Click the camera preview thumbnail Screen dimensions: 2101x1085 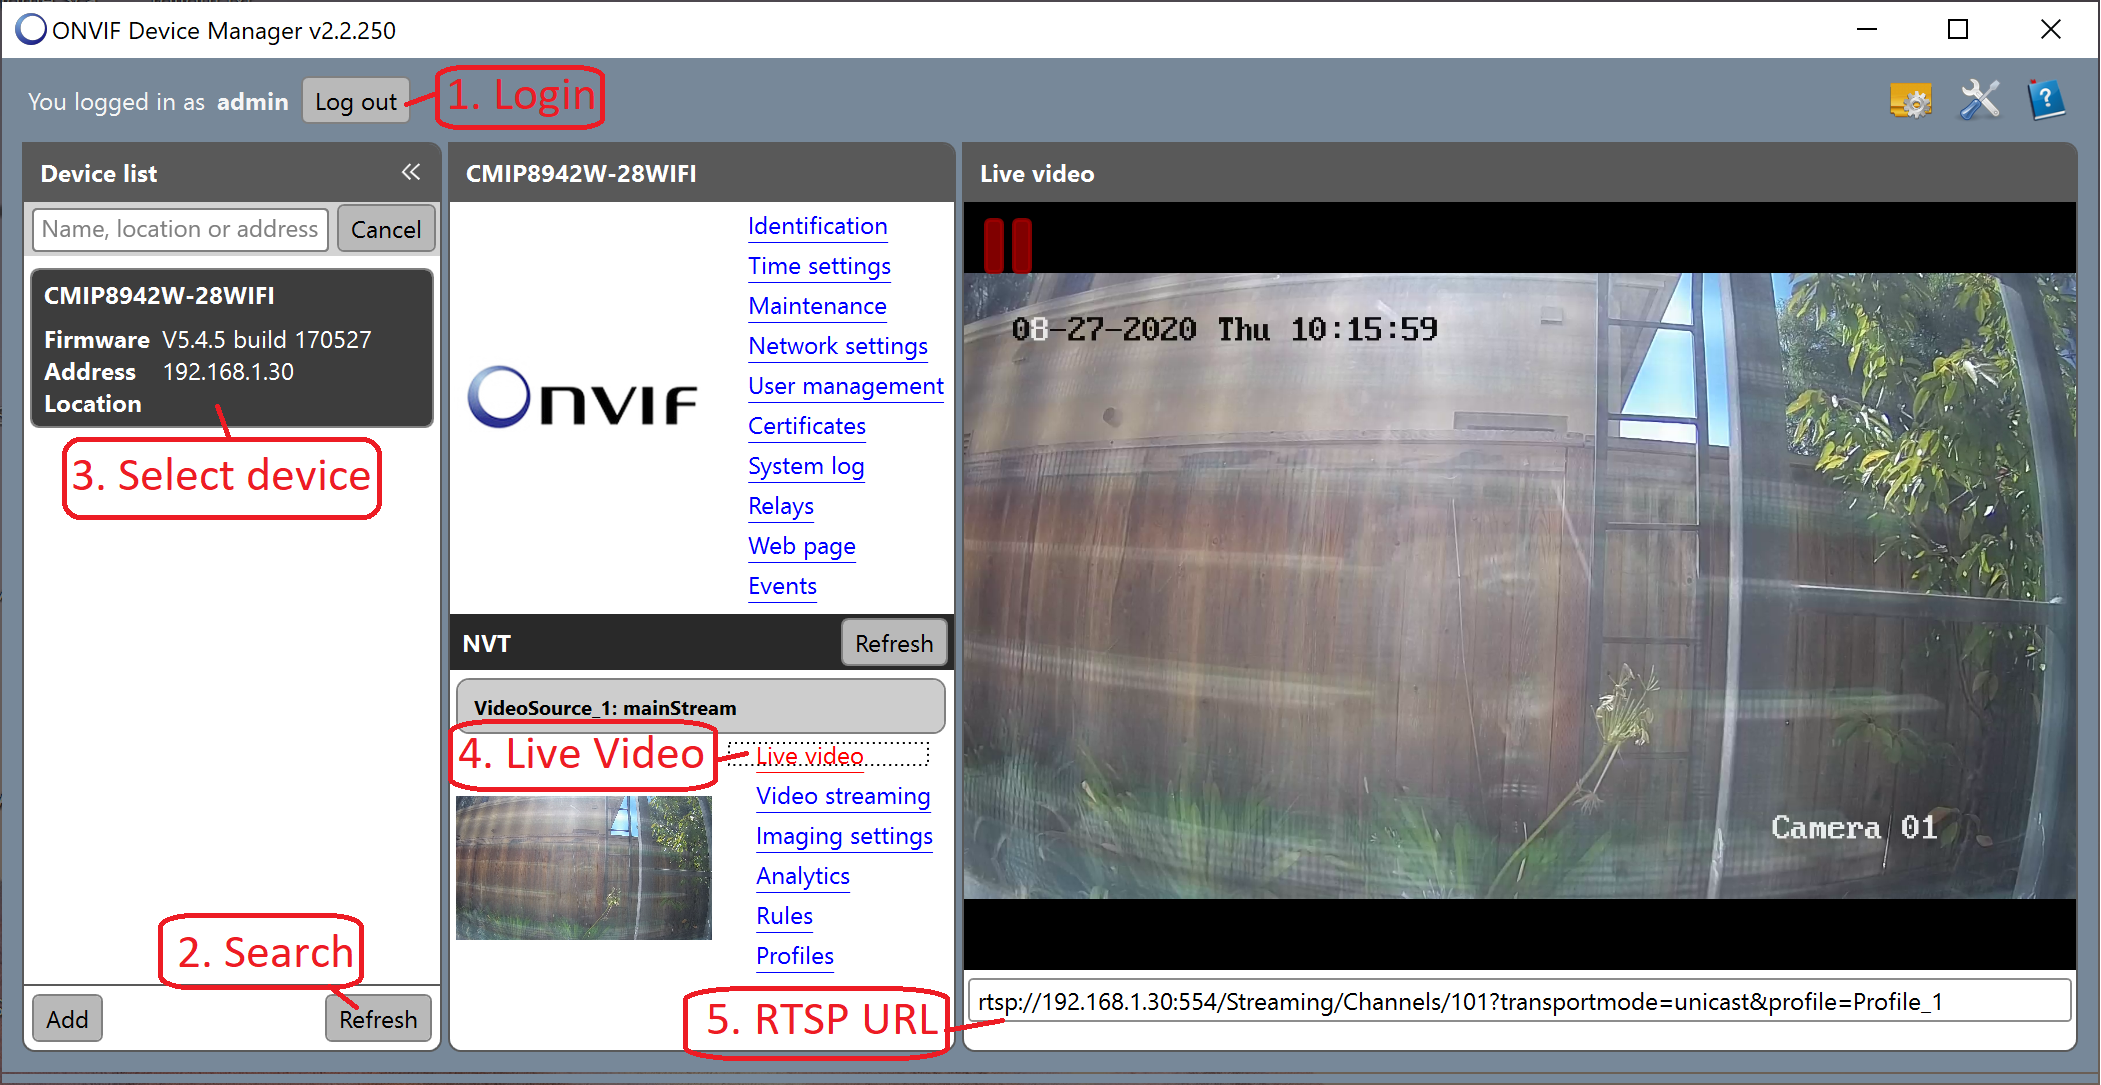[x=584, y=868]
